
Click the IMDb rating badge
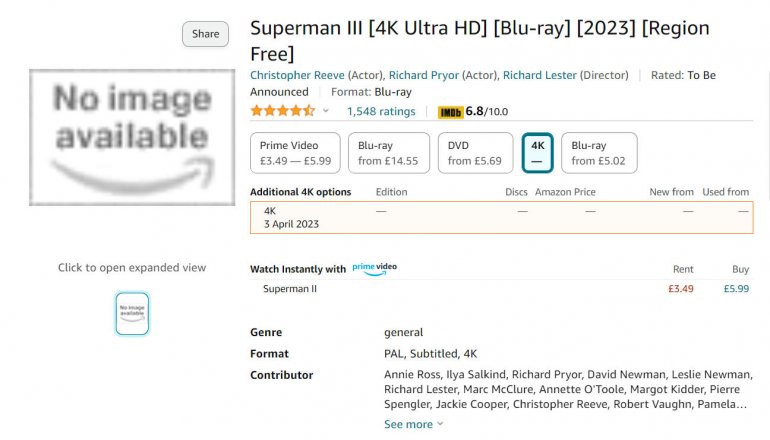[473, 111]
